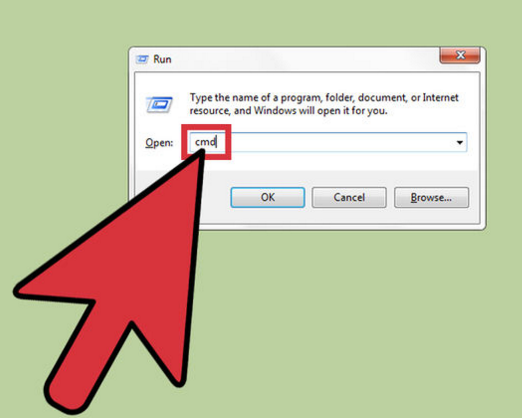522x418 pixels.
Task: Close the Run dialog with the X
Action: pos(460,55)
